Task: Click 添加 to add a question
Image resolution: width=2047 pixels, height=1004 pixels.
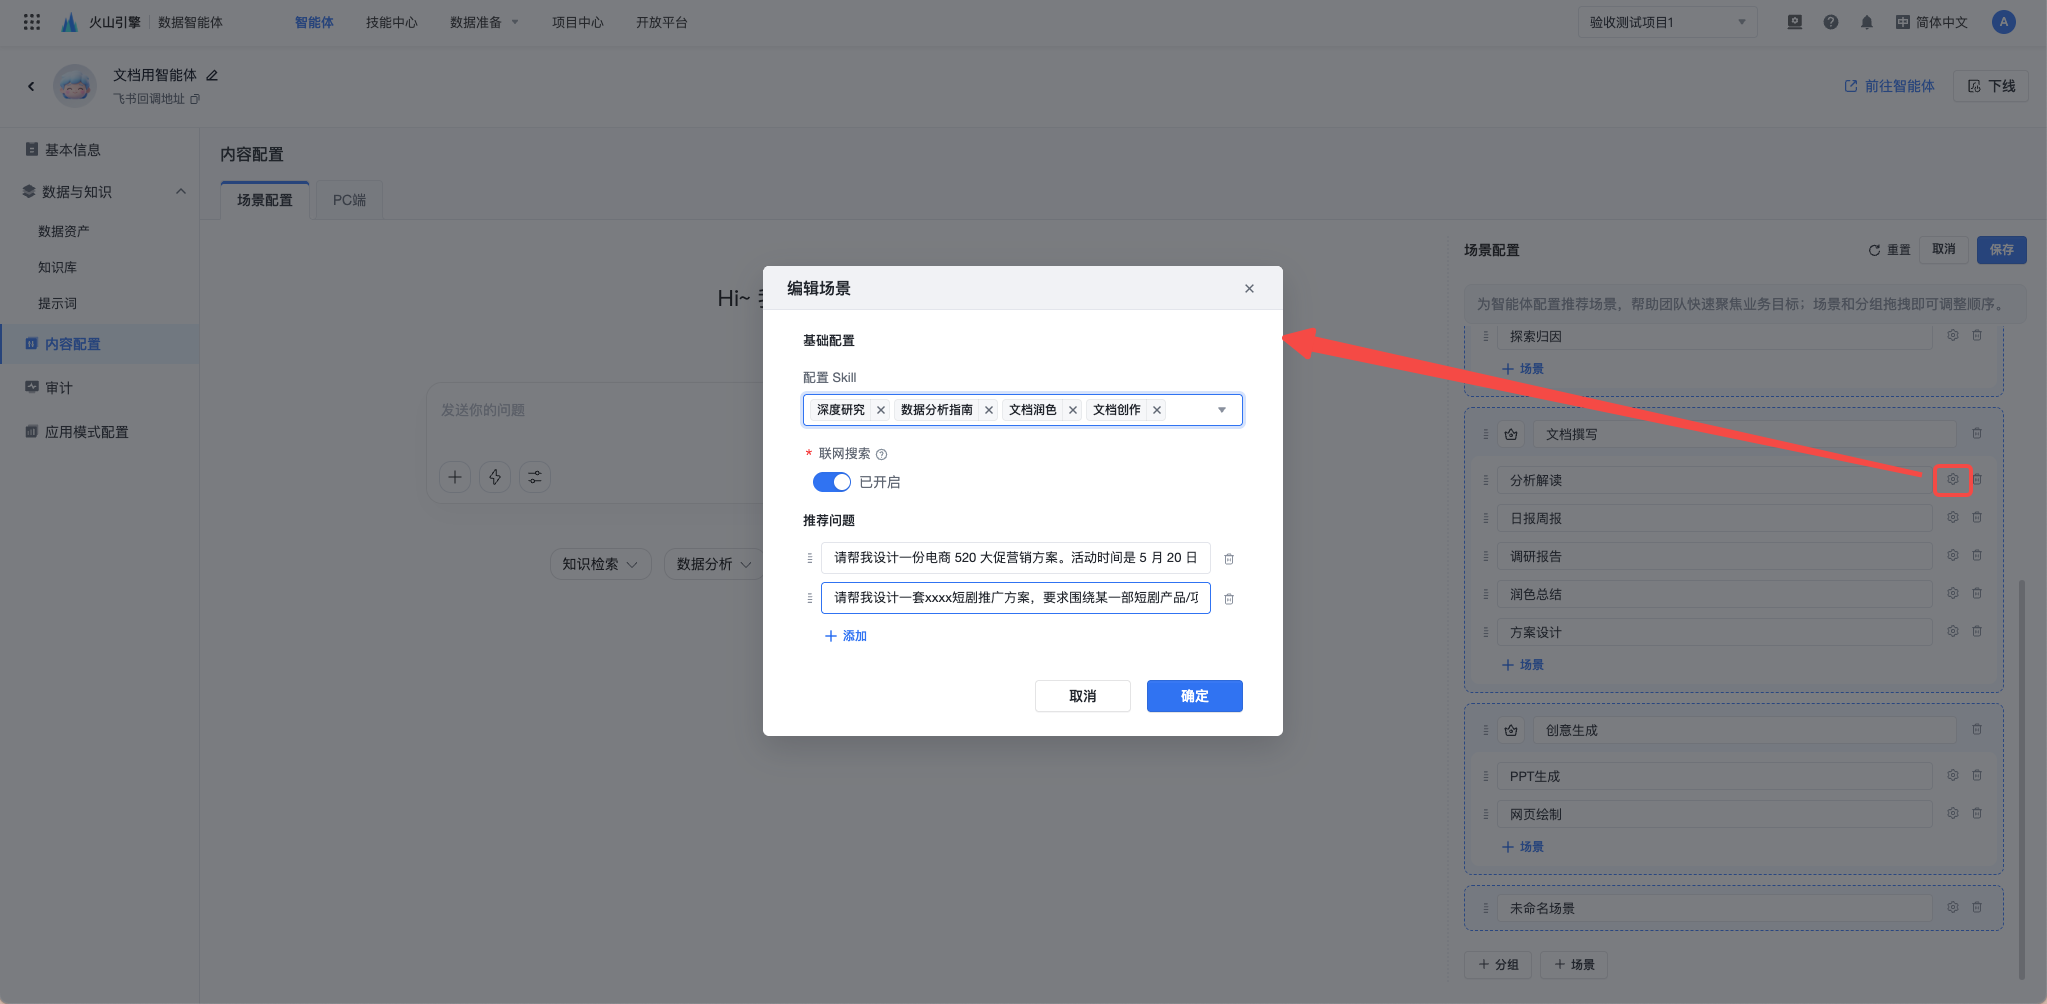Action: click(x=845, y=636)
